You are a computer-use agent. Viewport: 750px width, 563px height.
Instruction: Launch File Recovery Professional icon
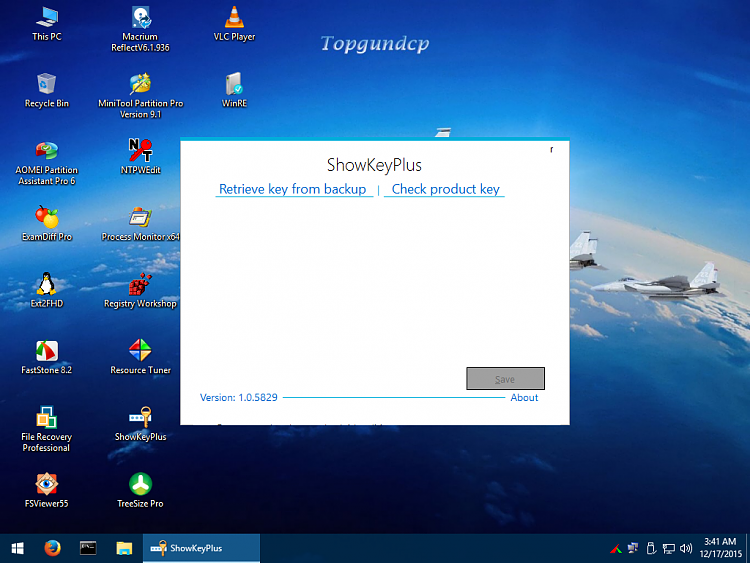click(46, 429)
